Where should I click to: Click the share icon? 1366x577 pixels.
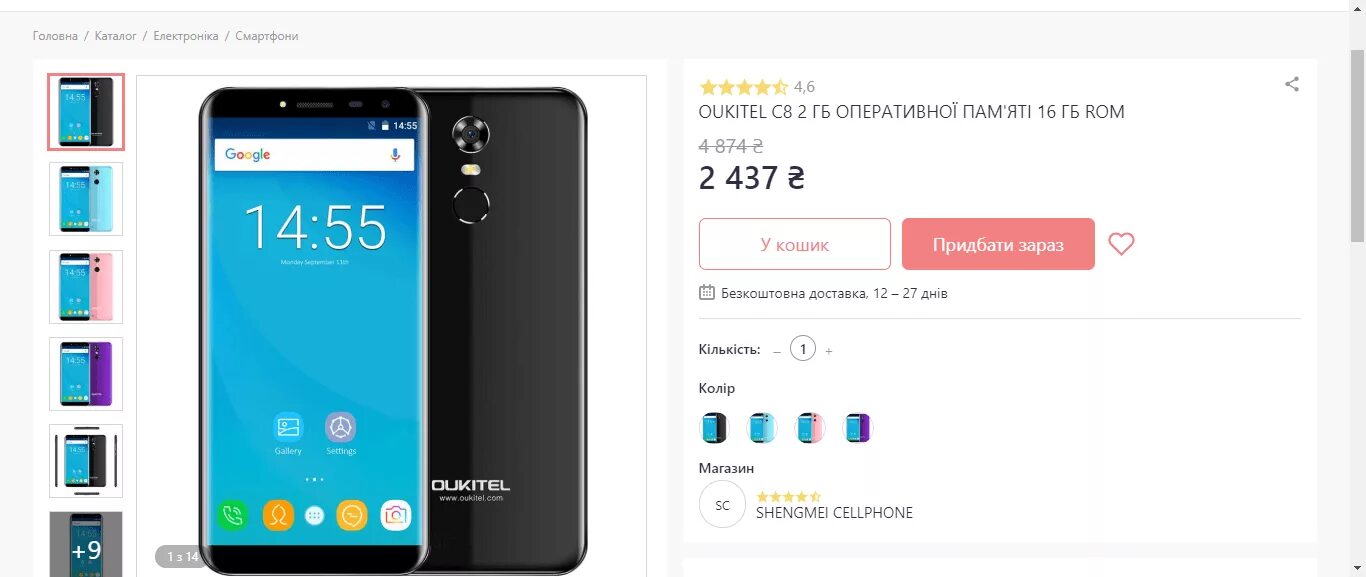click(1292, 84)
